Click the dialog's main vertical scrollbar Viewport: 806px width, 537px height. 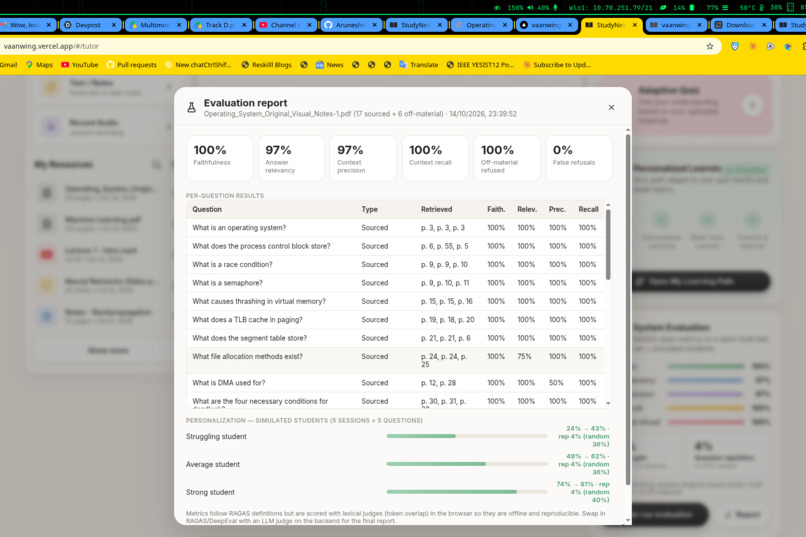pyautogui.click(x=628, y=309)
